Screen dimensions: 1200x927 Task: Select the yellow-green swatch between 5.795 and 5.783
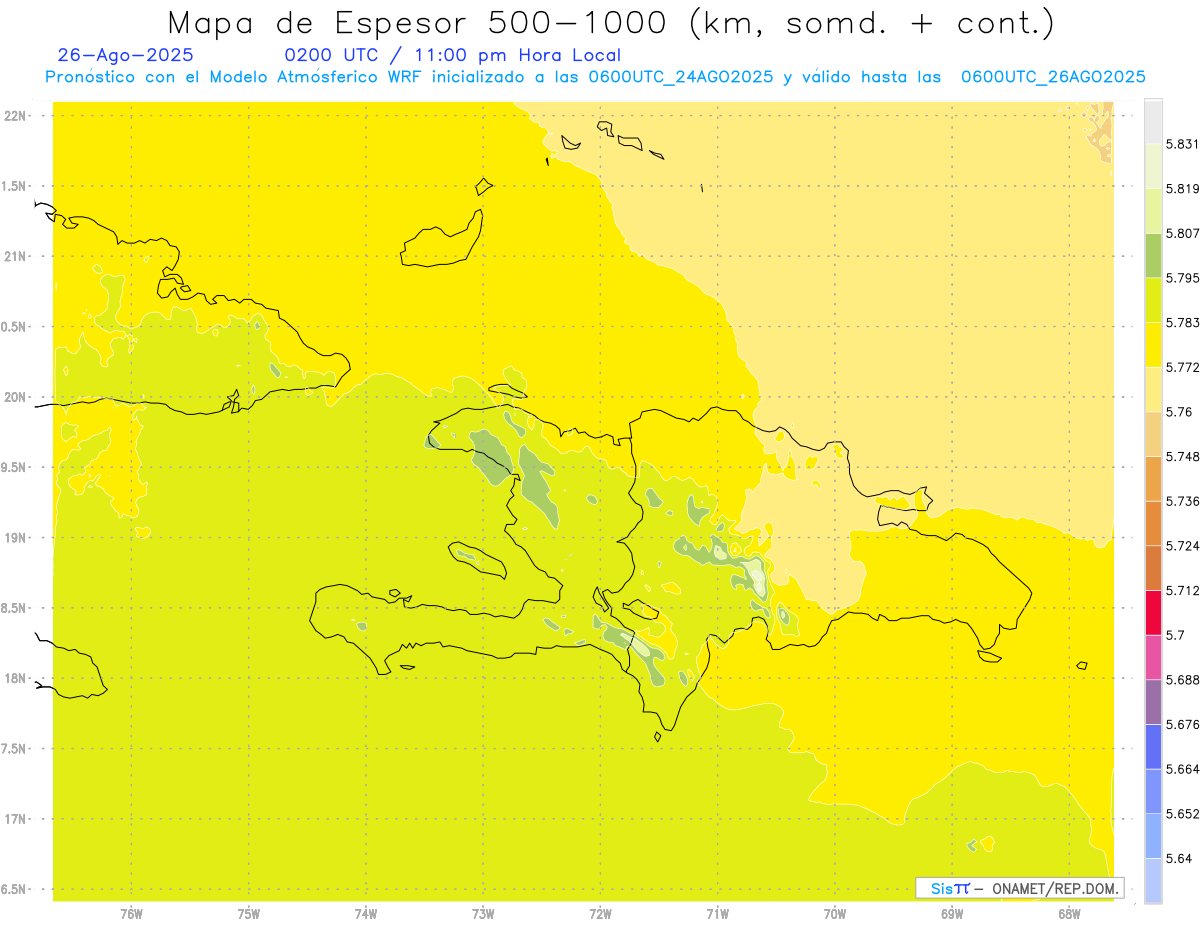point(1153,300)
